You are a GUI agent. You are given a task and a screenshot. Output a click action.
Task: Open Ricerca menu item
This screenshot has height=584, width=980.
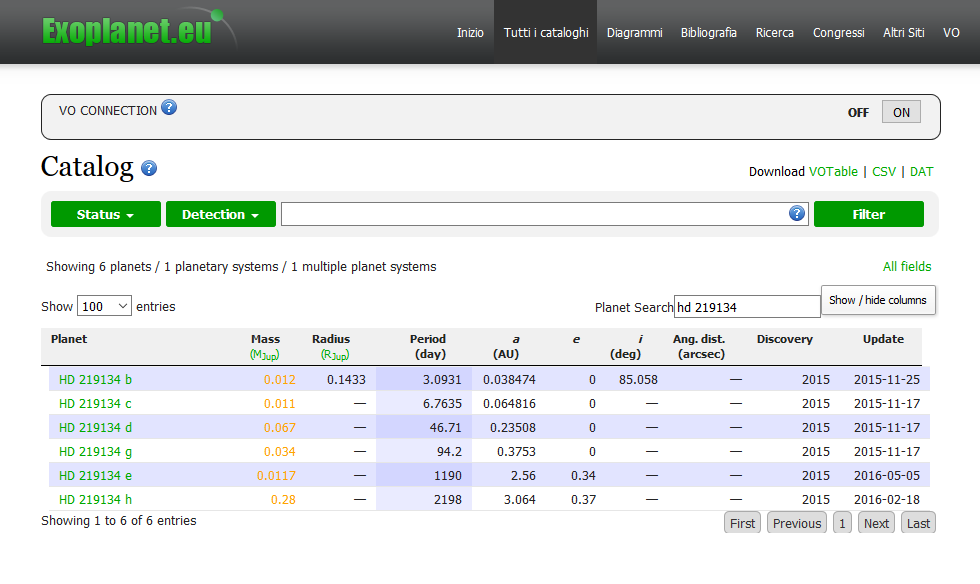coord(774,33)
